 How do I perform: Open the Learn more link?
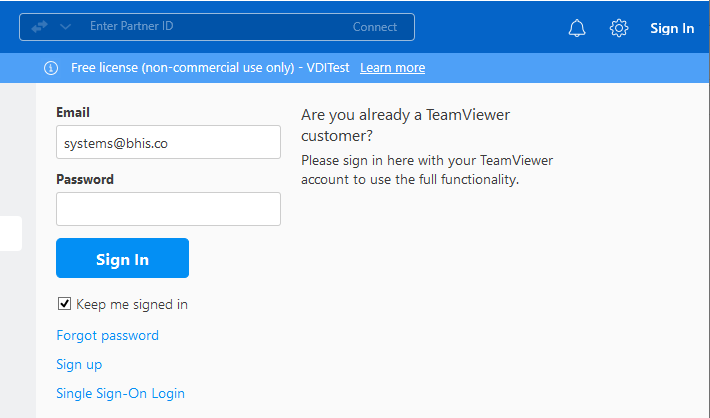click(x=392, y=68)
